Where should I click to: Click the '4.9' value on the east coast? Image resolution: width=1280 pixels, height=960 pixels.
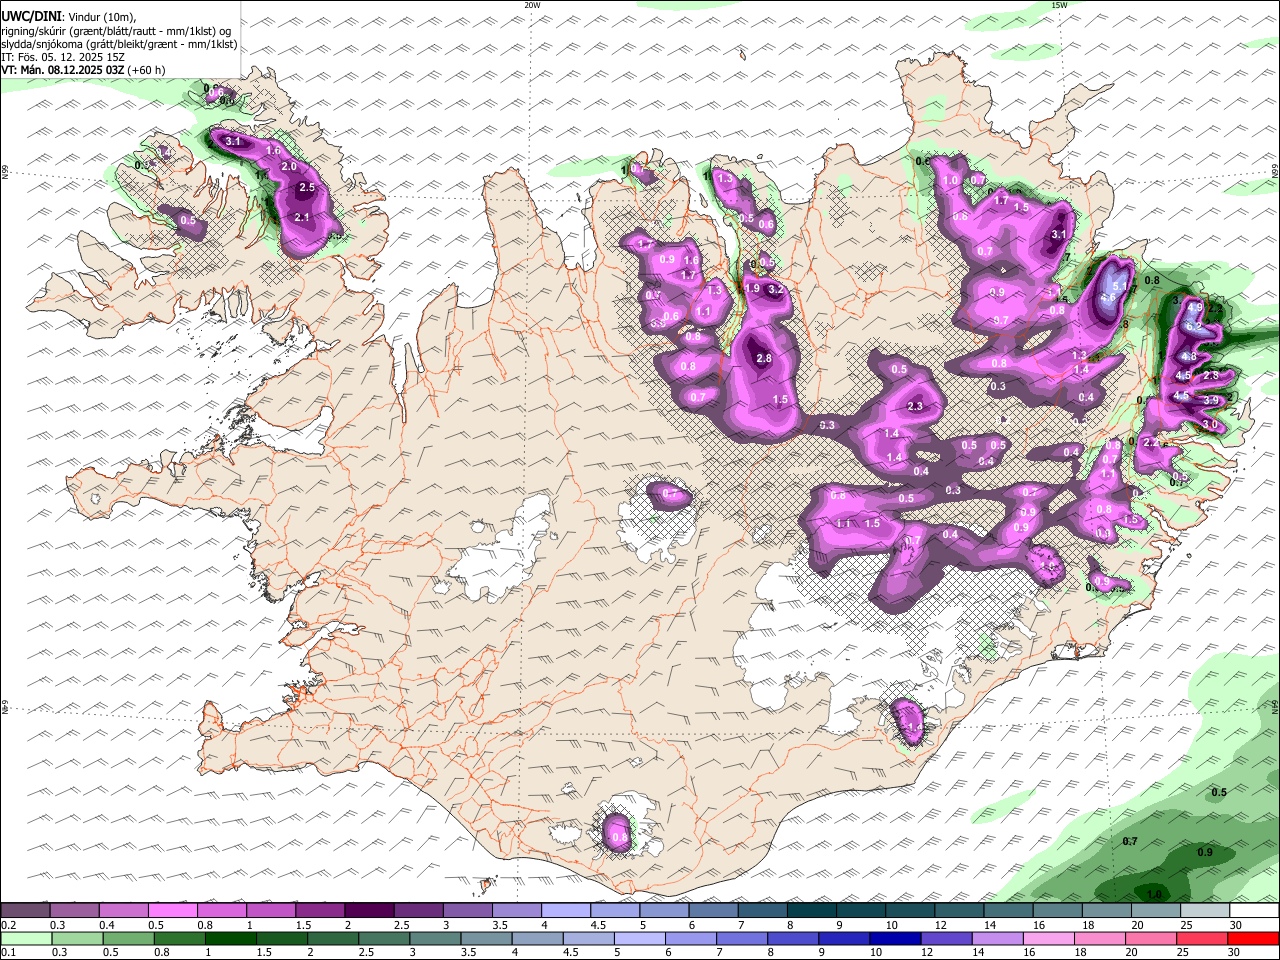tap(1194, 307)
